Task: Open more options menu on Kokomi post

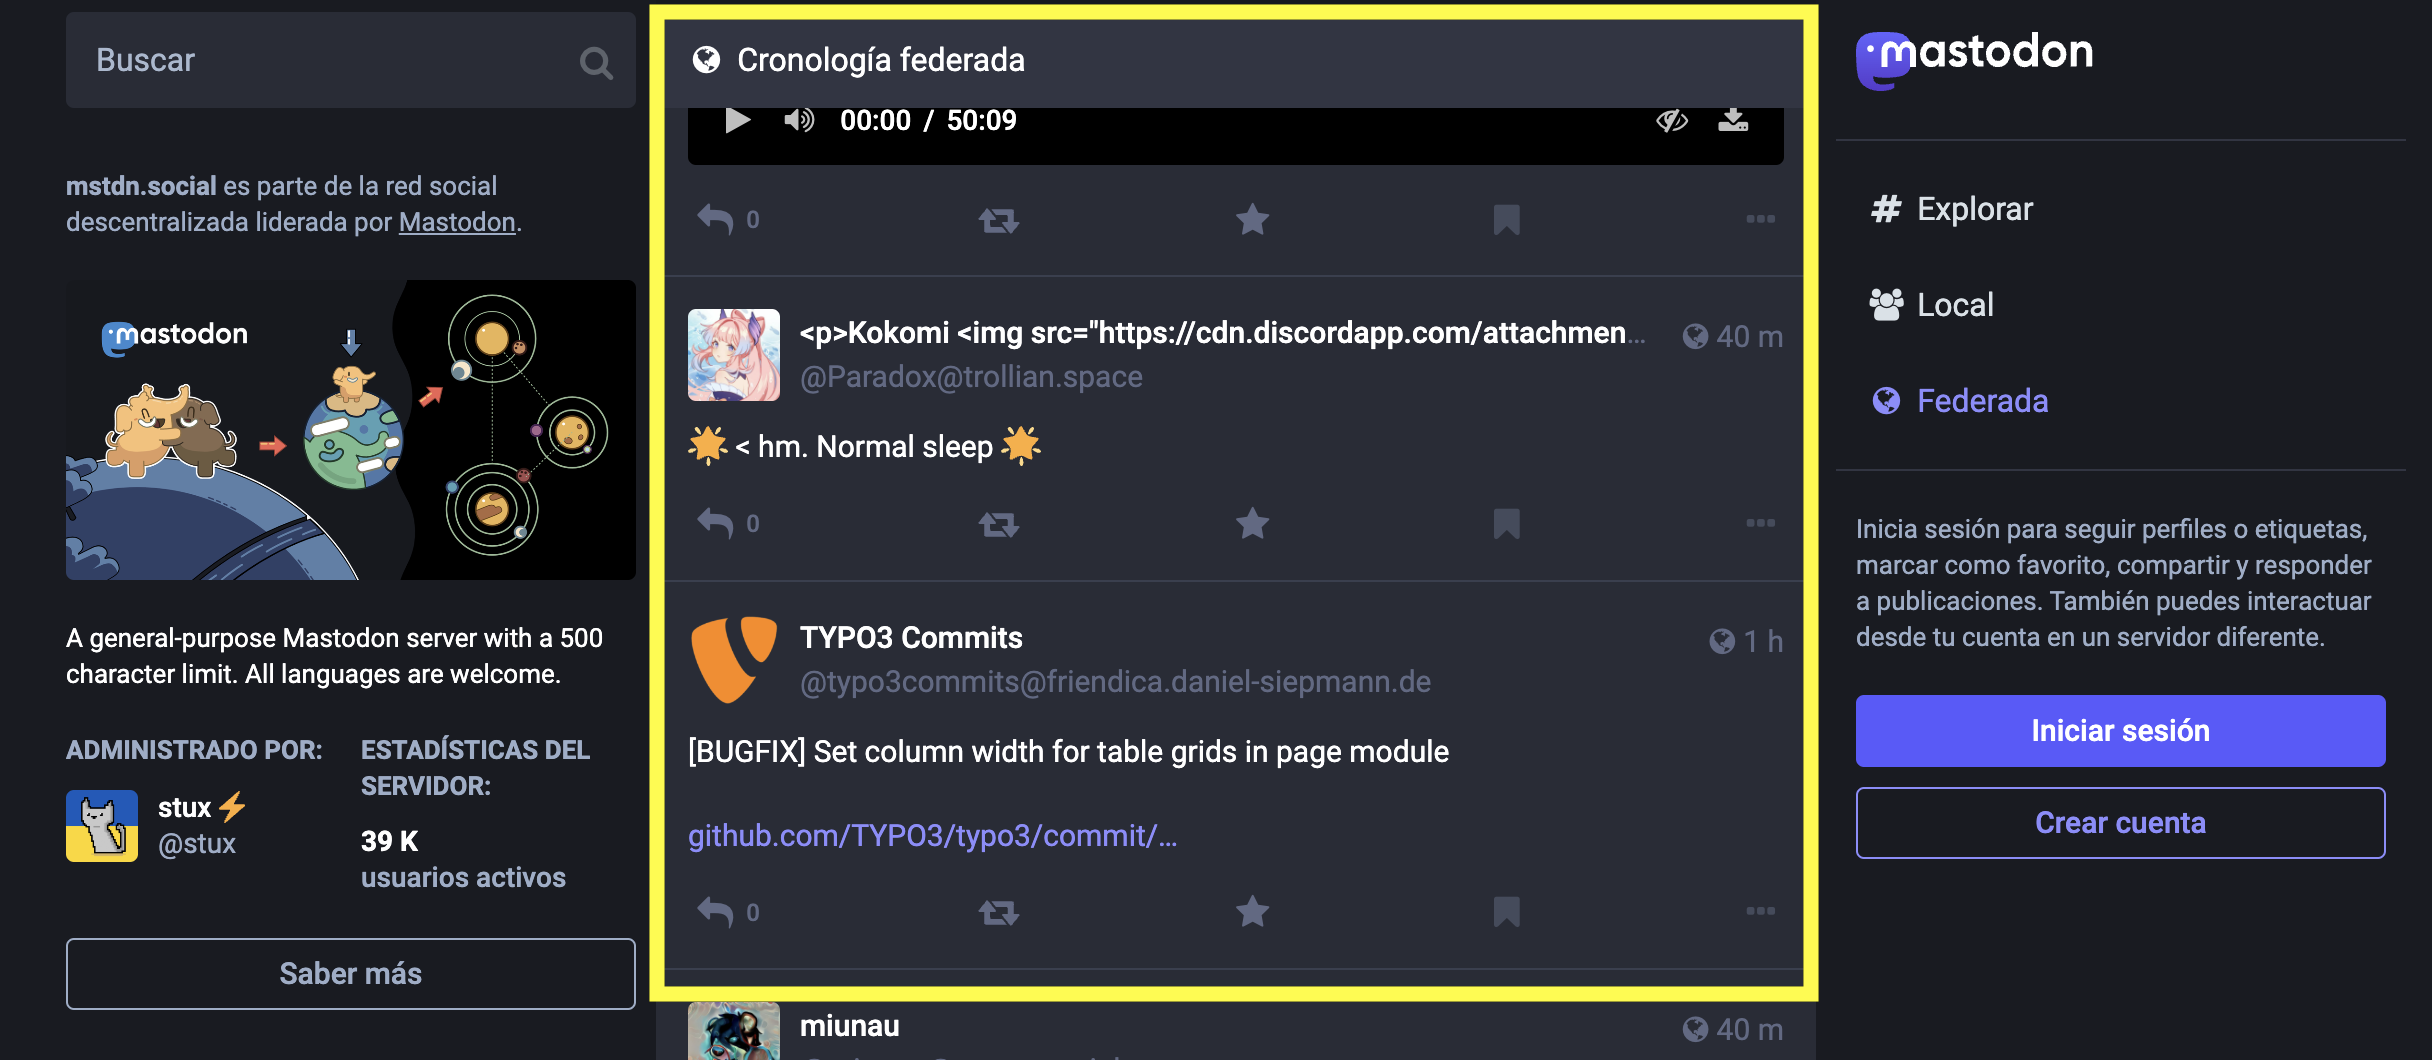Action: click(1760, 523)
